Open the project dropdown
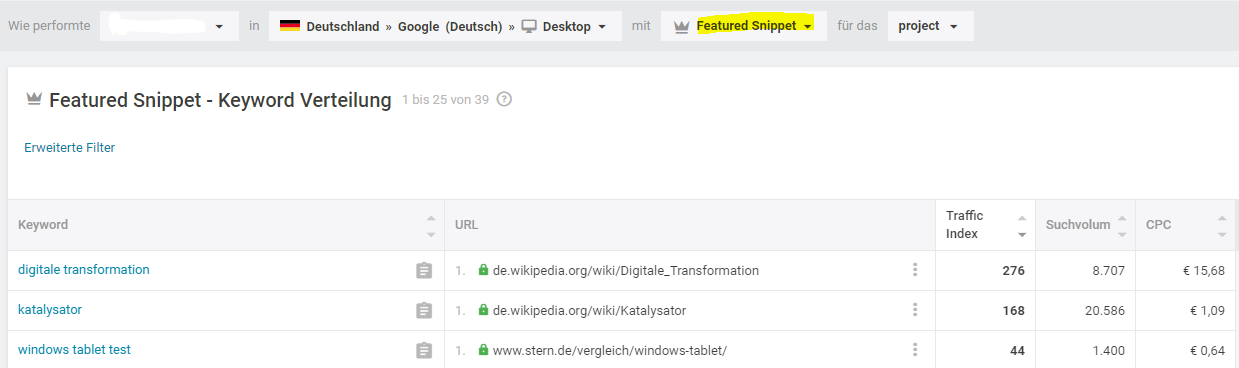 930,26
